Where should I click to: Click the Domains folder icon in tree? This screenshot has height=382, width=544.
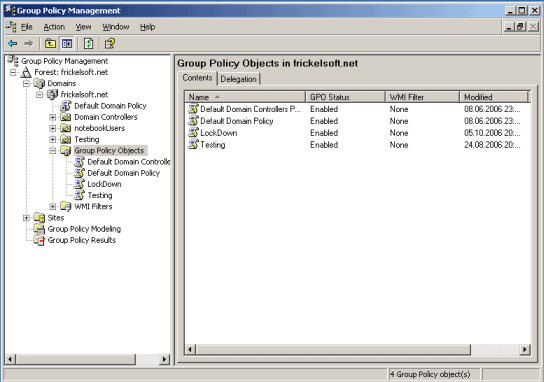click(39, 83)
